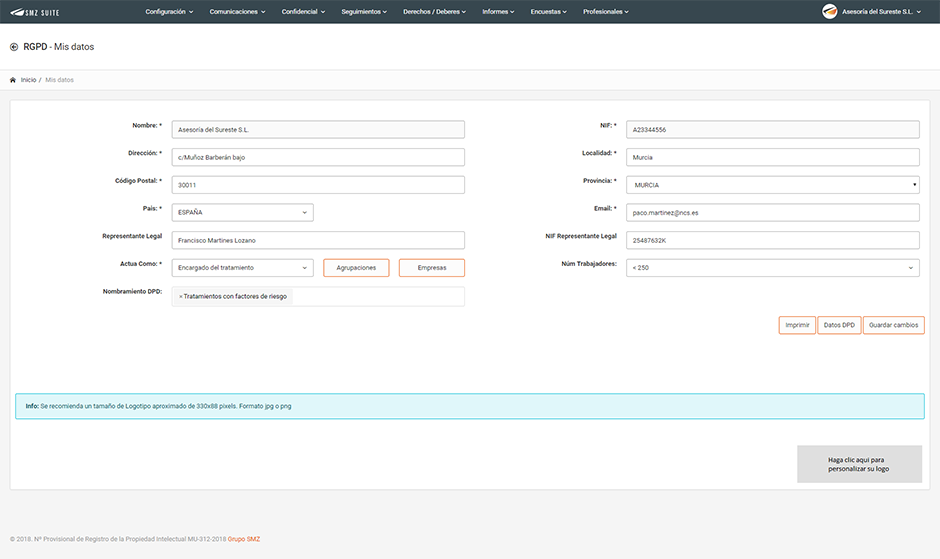The width and height of the screenshot is (940, 559).
Task: Click the personalizar su logo upload area
Action: 859,464
